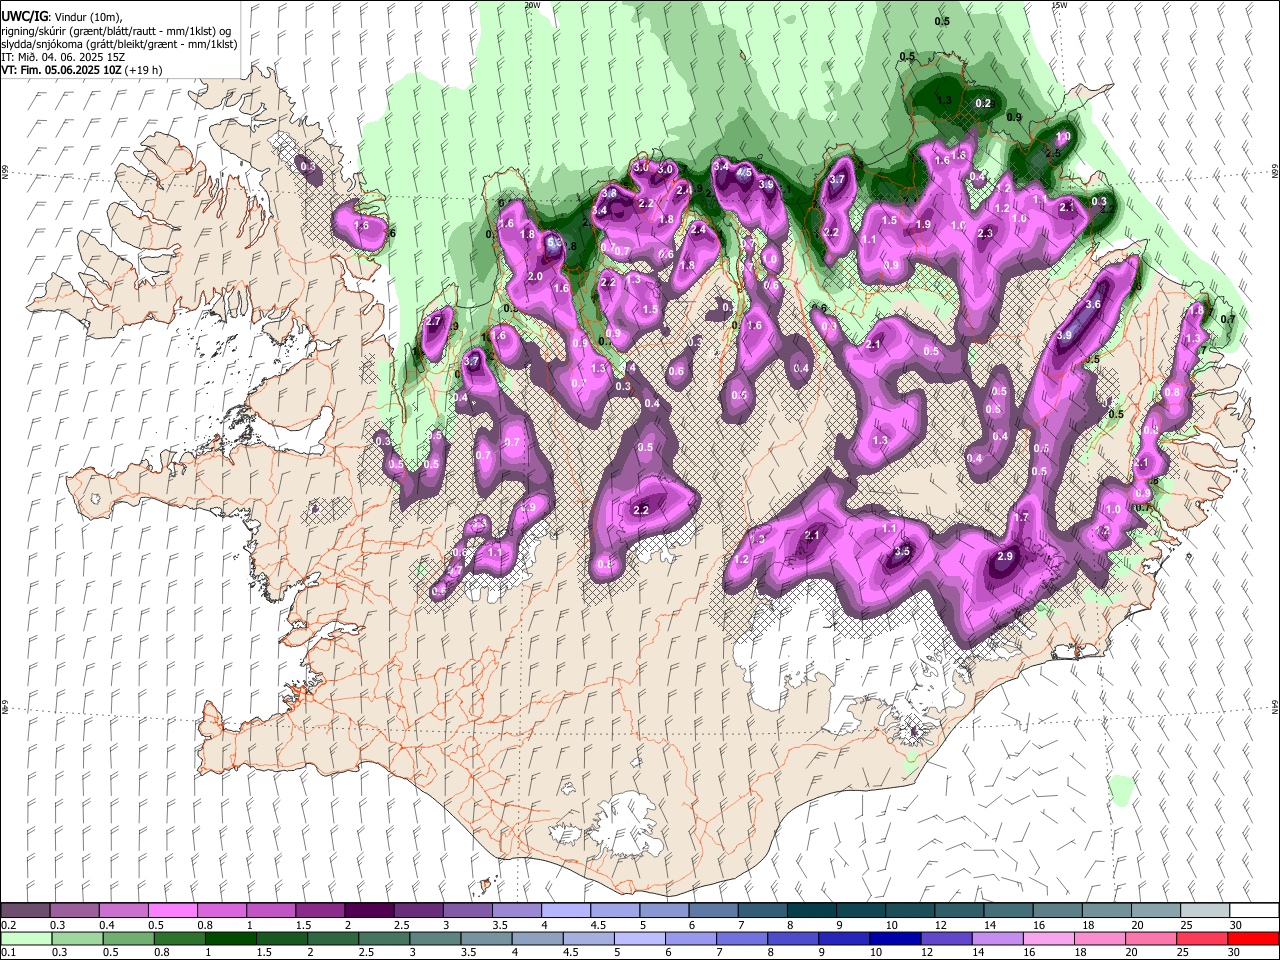Image resolution: width=1280 pixels, height=960 pixels.
Task: Select dark blue lower swatch between 10 and 12
Action: 896,938
